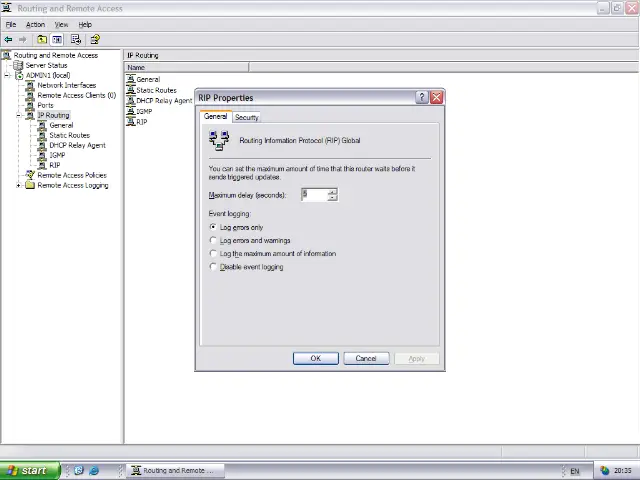Click the system tray network icon

pyautogui.click(x=604, y=471)
